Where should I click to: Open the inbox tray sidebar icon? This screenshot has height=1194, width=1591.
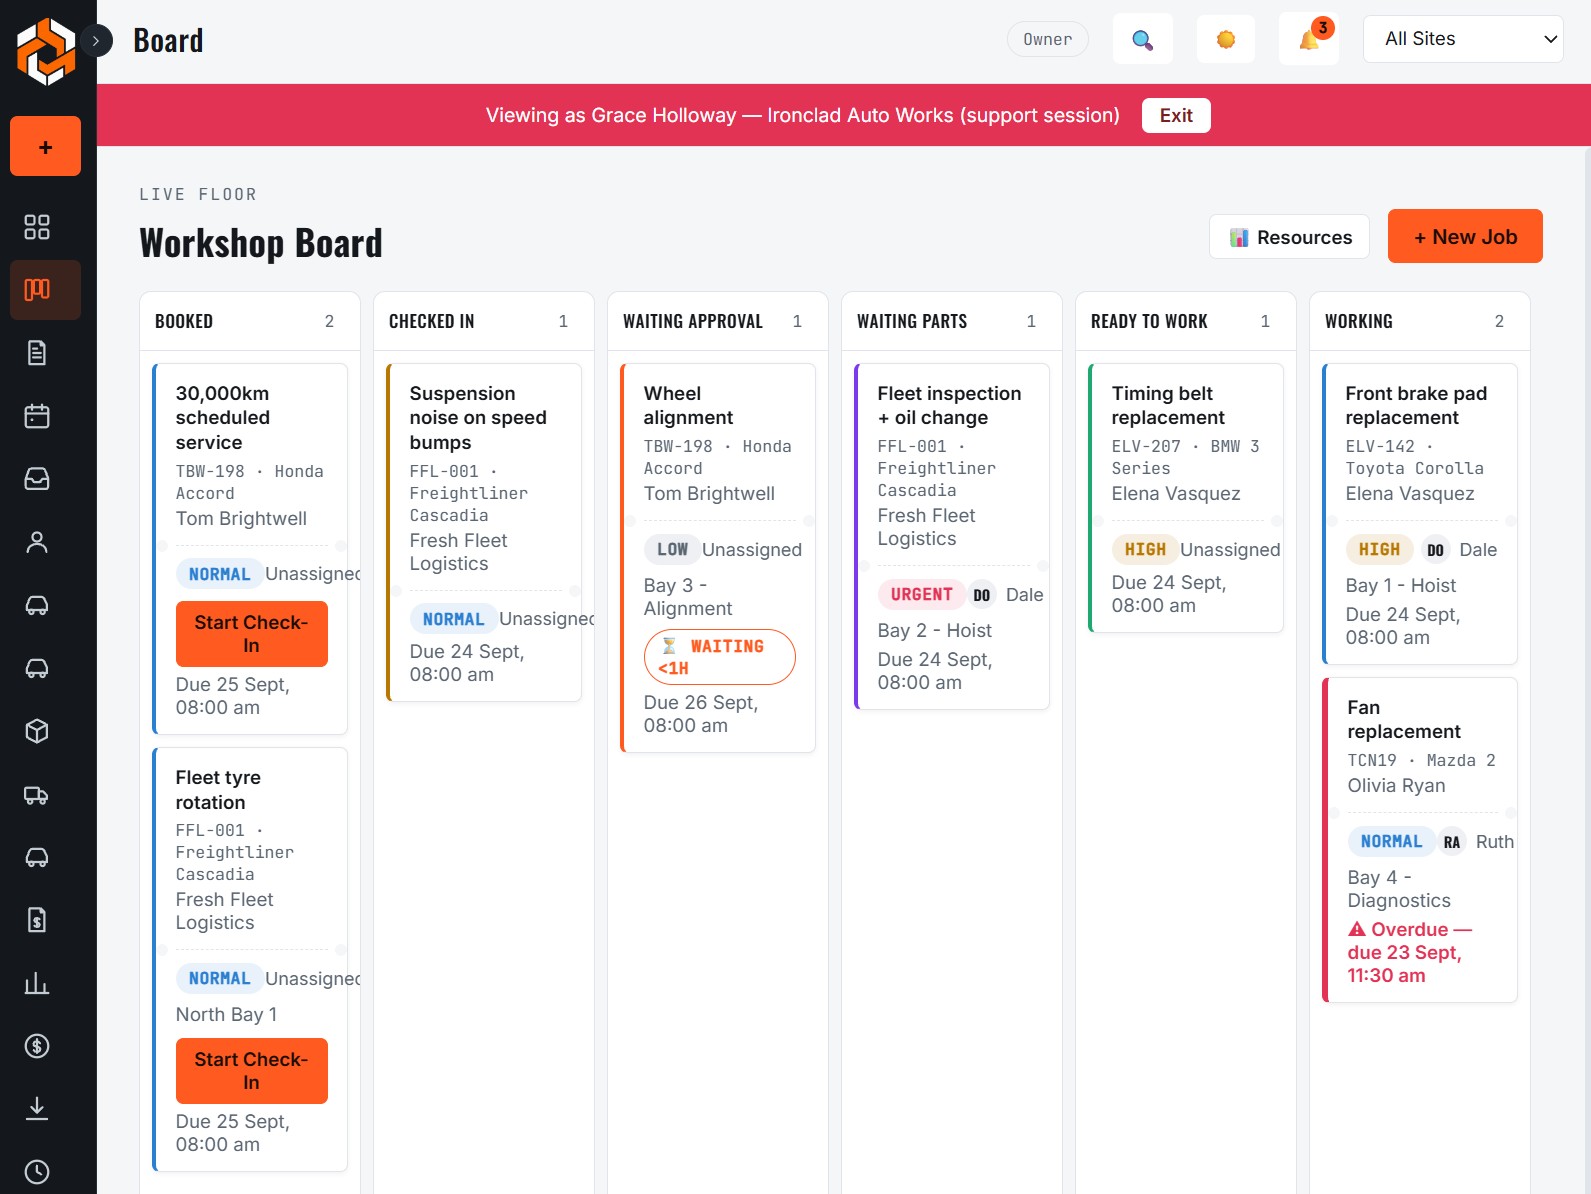point(37,479)
